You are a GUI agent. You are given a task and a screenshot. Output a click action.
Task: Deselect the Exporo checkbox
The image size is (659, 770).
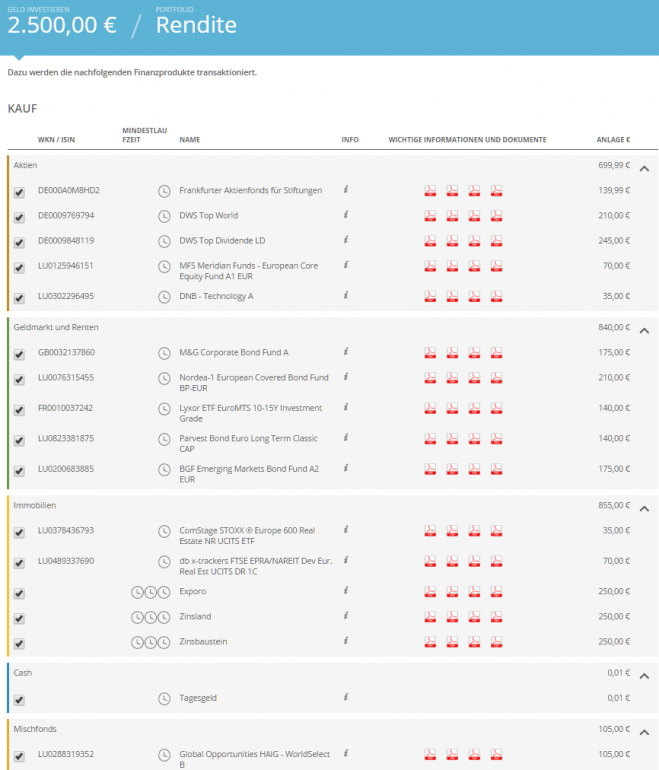(19, 593)
